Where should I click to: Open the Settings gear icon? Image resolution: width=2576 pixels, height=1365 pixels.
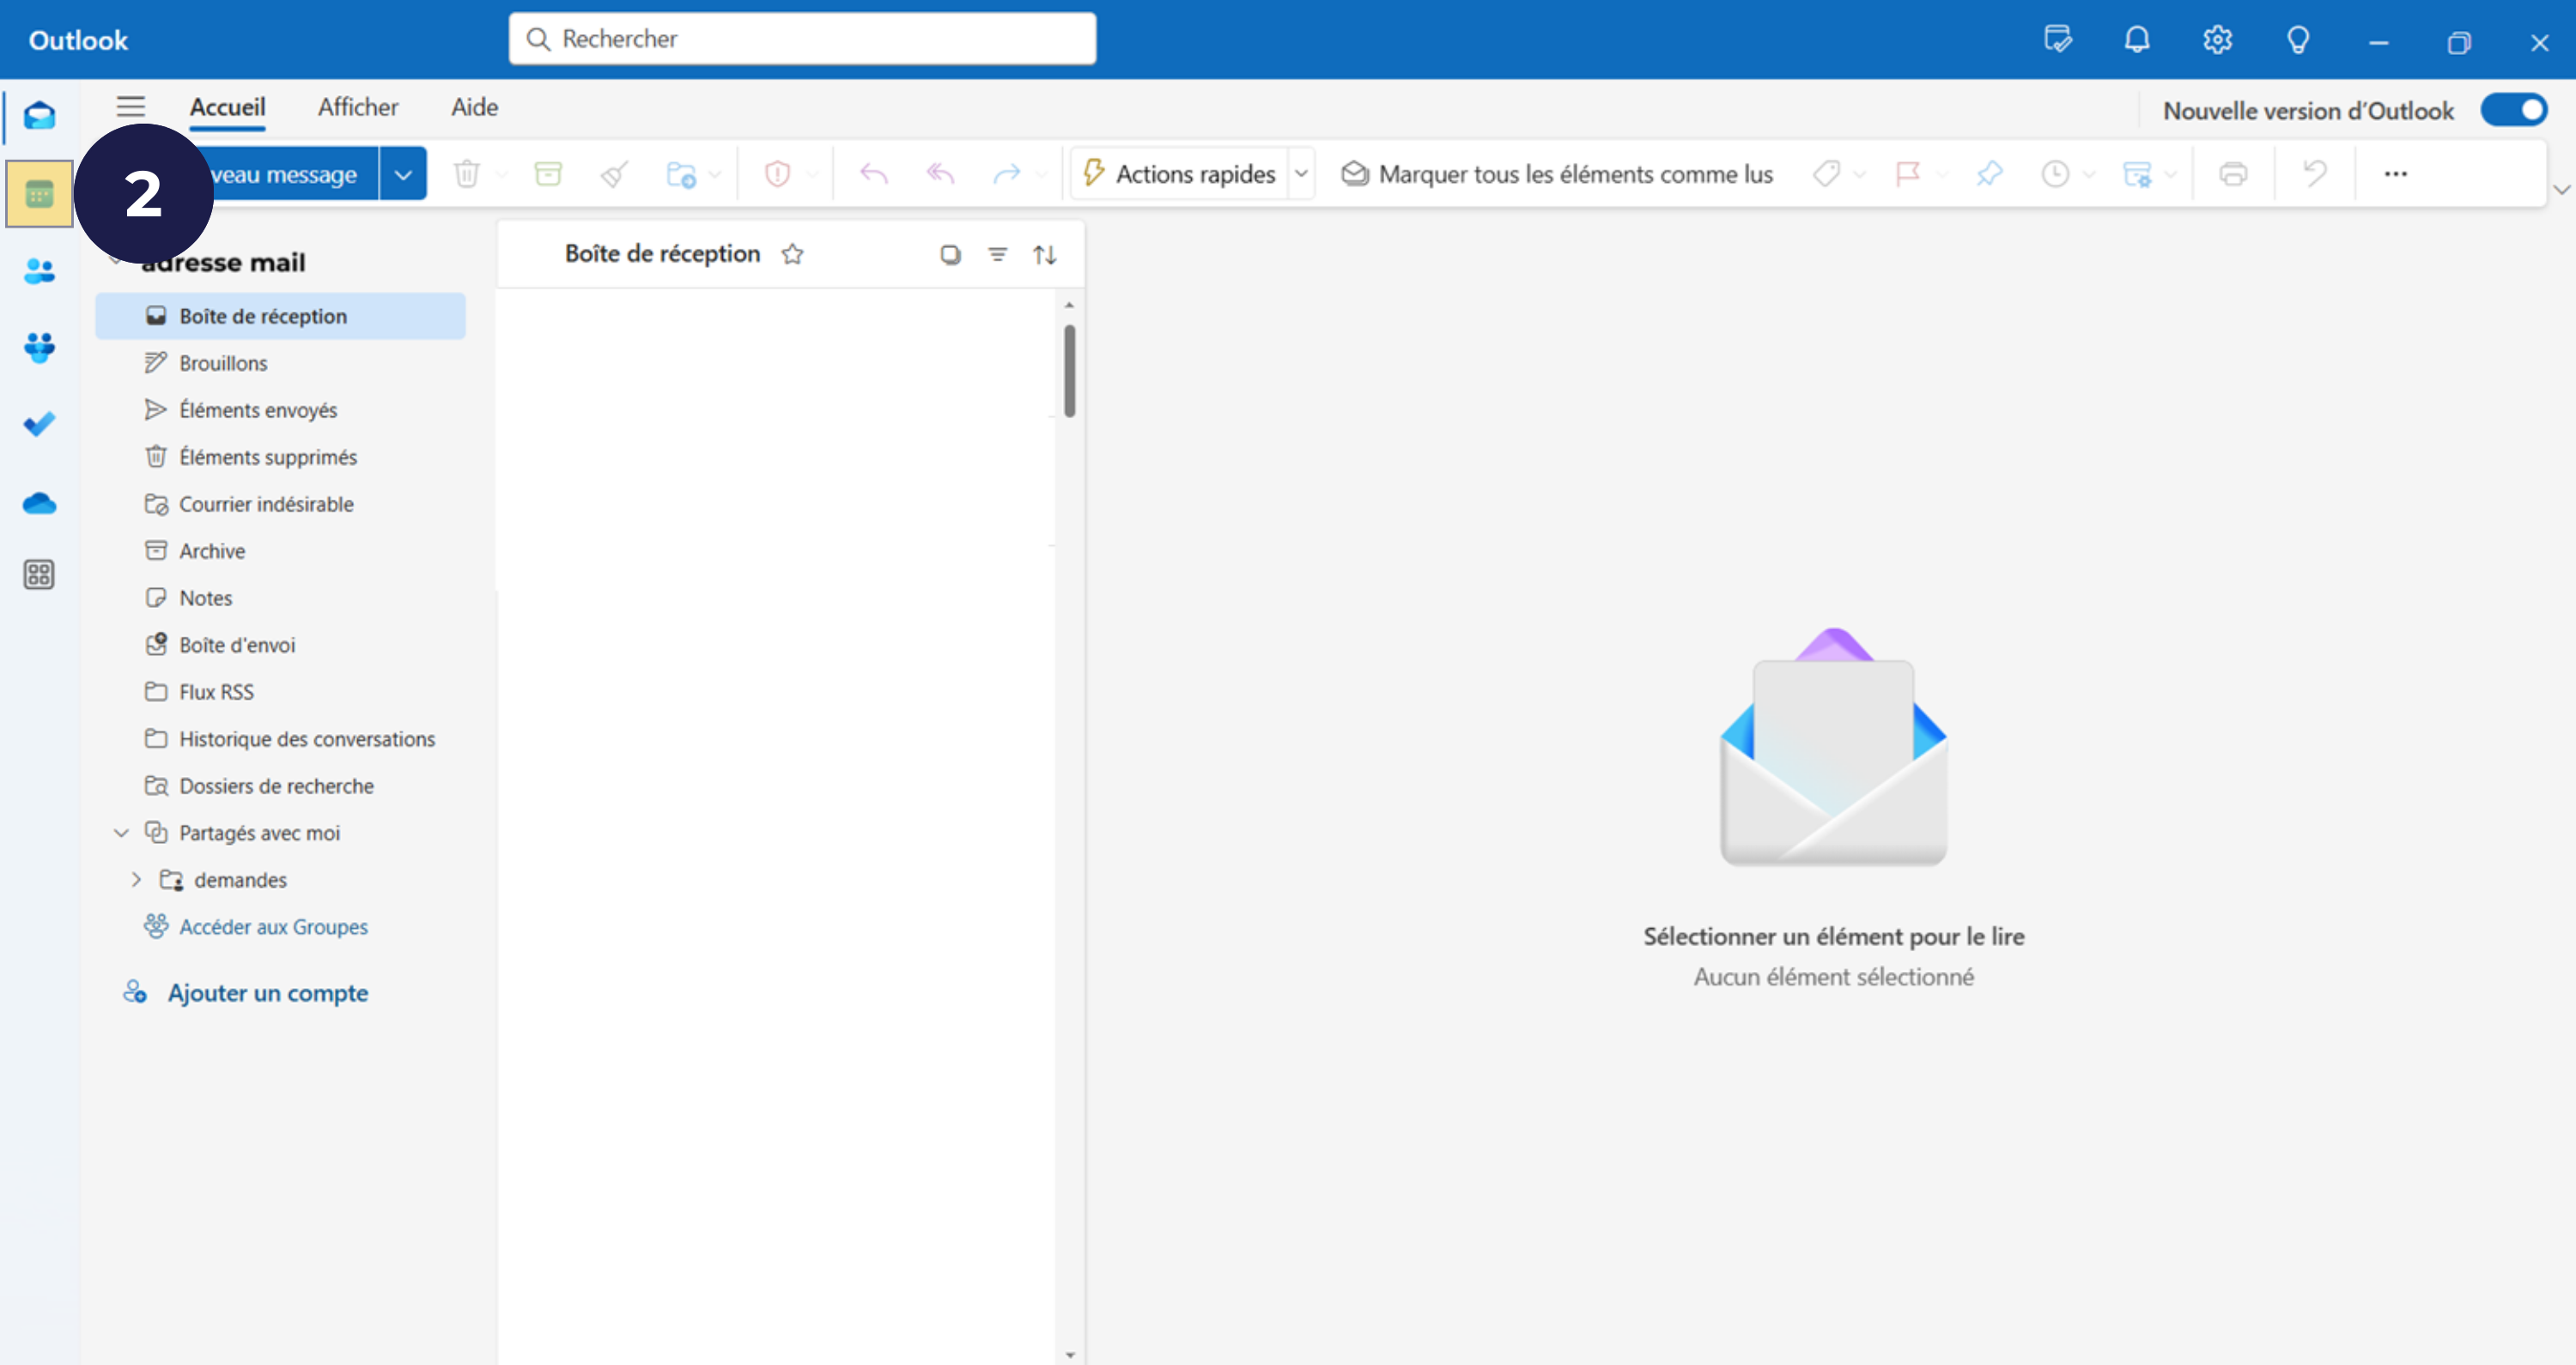point(2217,40)
